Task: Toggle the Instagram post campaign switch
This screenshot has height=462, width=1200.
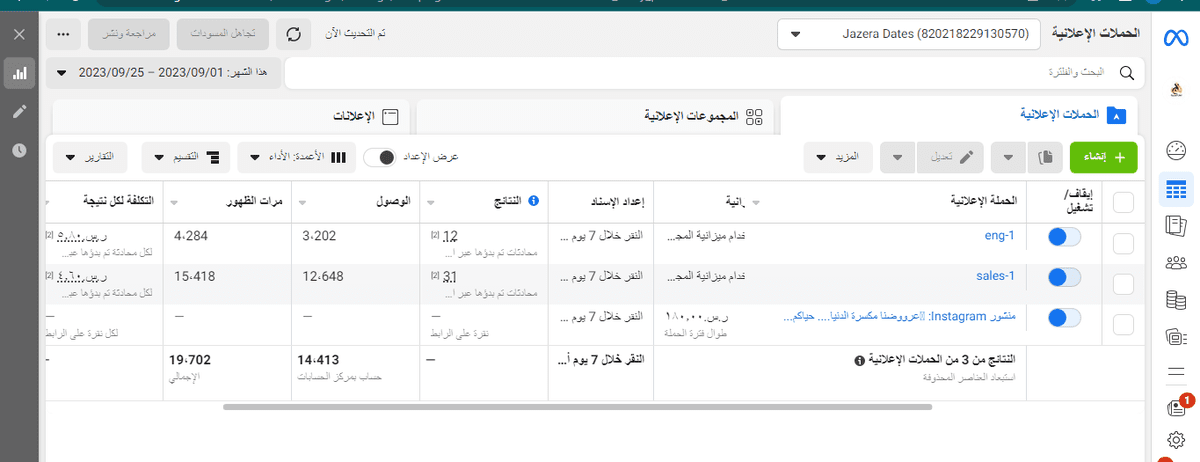Action: [x=1064, y=318]
